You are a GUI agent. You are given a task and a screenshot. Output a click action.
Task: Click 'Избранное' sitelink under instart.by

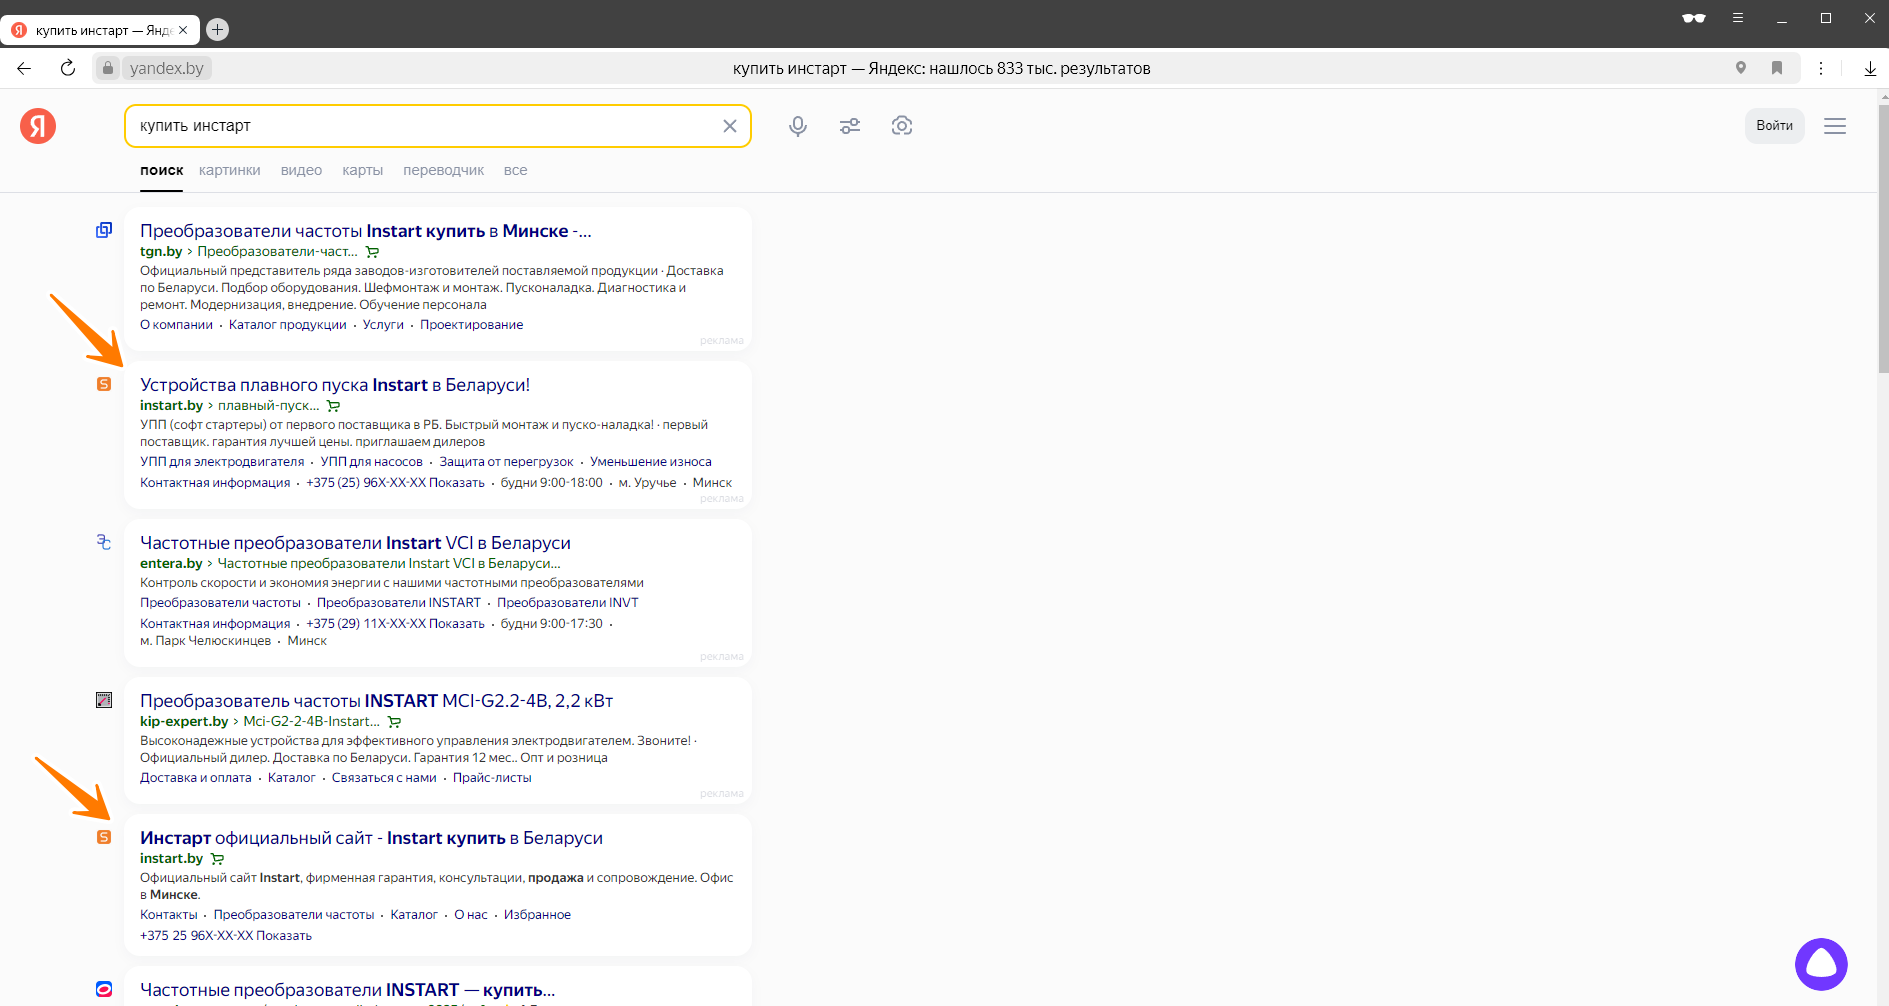click(537, 915)
